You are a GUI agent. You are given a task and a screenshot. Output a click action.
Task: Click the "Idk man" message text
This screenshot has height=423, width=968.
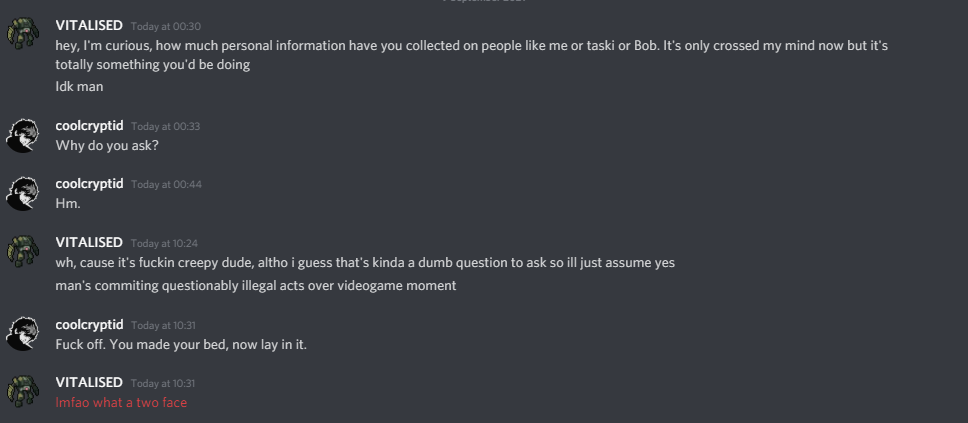pos(80,87)
